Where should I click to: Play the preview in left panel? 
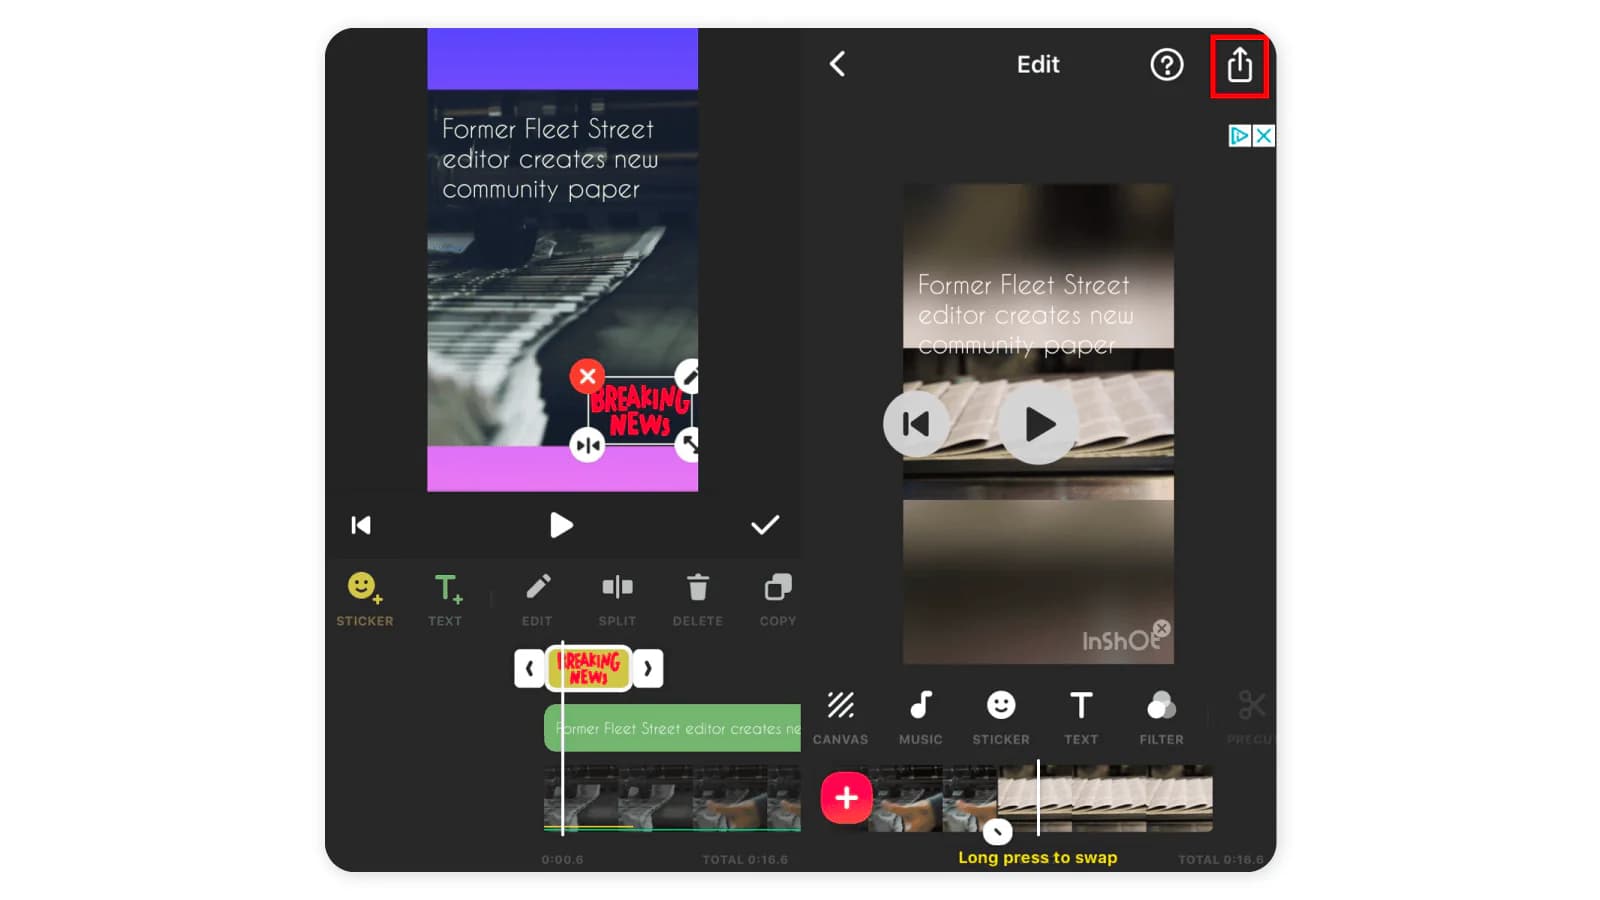561,525
